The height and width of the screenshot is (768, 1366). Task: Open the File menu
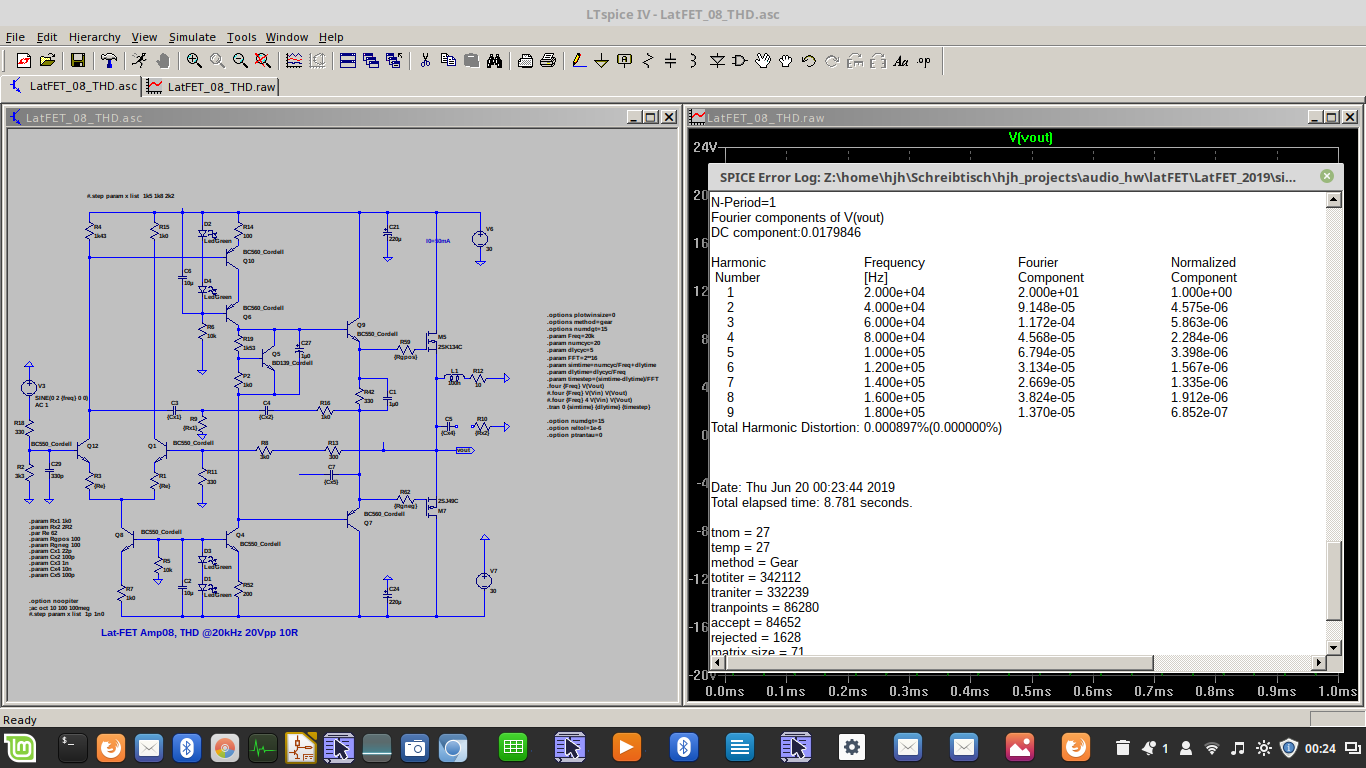coord(15,37)
